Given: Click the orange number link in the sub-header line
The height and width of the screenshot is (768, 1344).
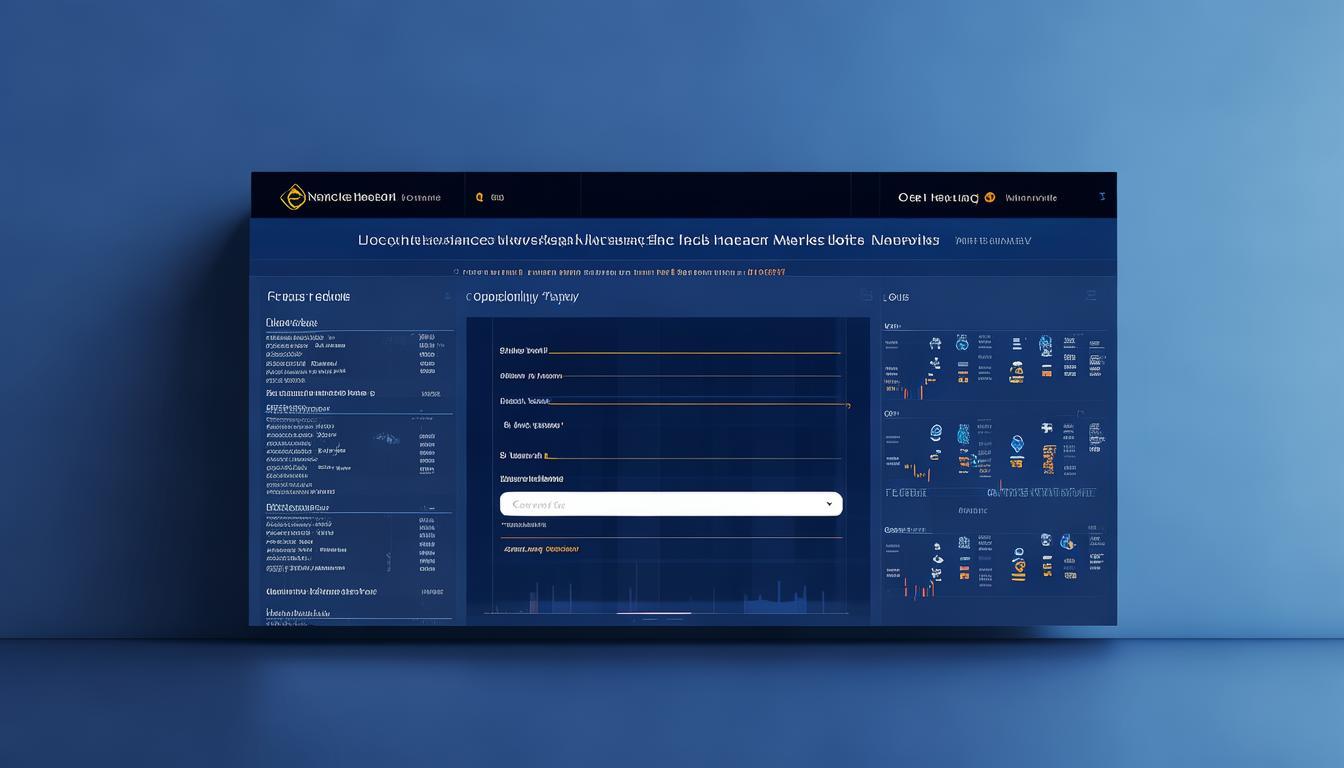Looking at the screenshot, I should [x=766, y=271].
